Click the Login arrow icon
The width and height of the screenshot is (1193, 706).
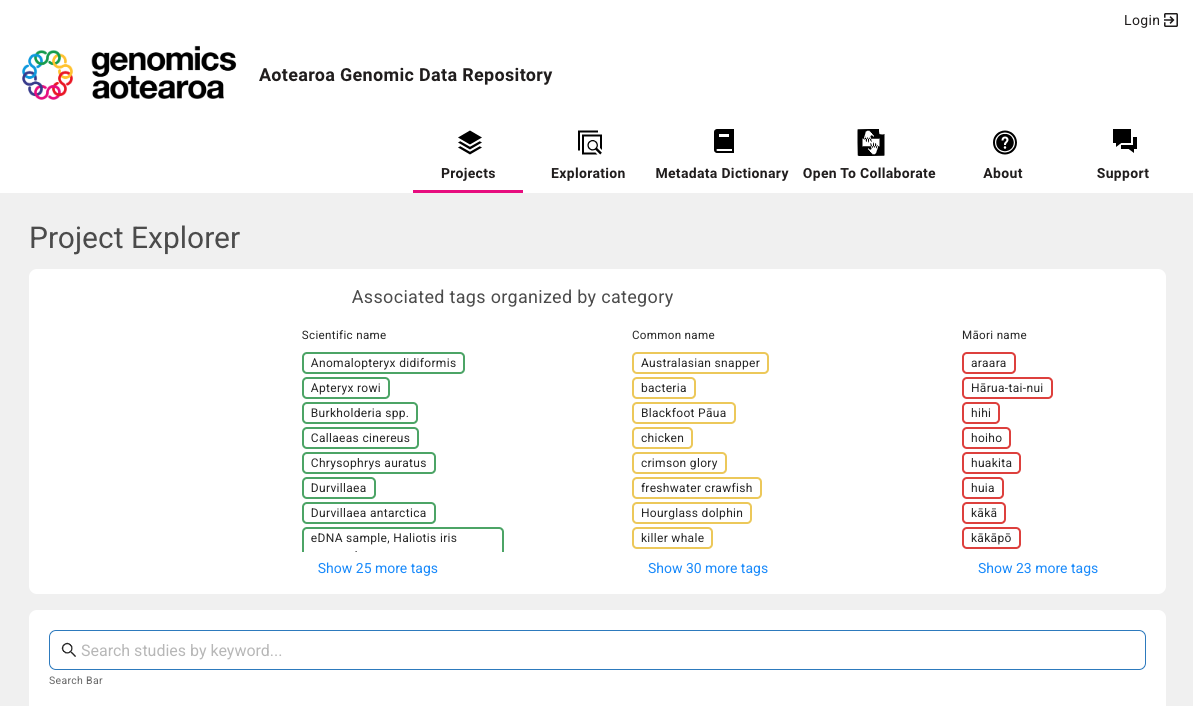pyautogui.click(x=1168, y=19)
